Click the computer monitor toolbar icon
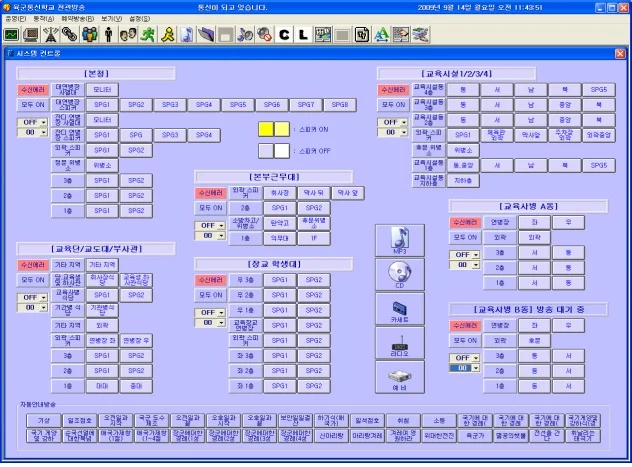The image size is (632, 467). [31, 35]
